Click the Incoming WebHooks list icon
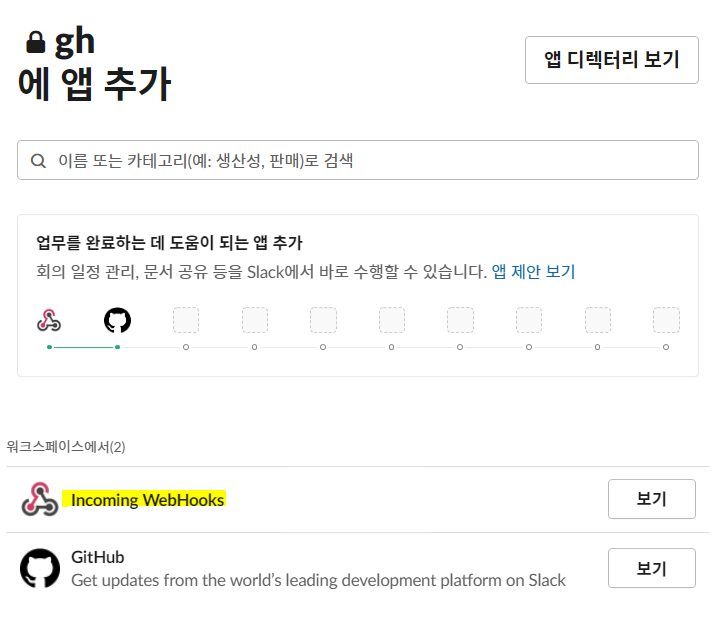The width and height of the screenshot is (724, 628). (x=40, y=499)
